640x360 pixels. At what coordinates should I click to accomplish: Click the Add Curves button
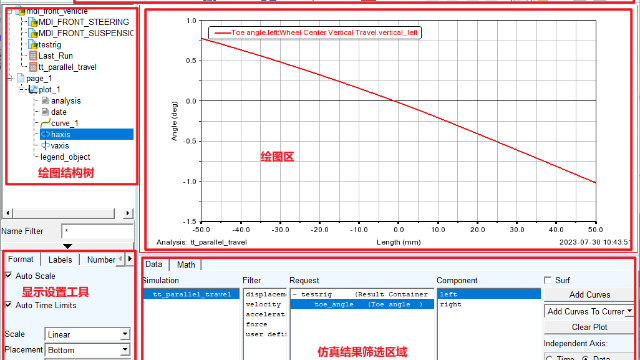tap(589, 294)
